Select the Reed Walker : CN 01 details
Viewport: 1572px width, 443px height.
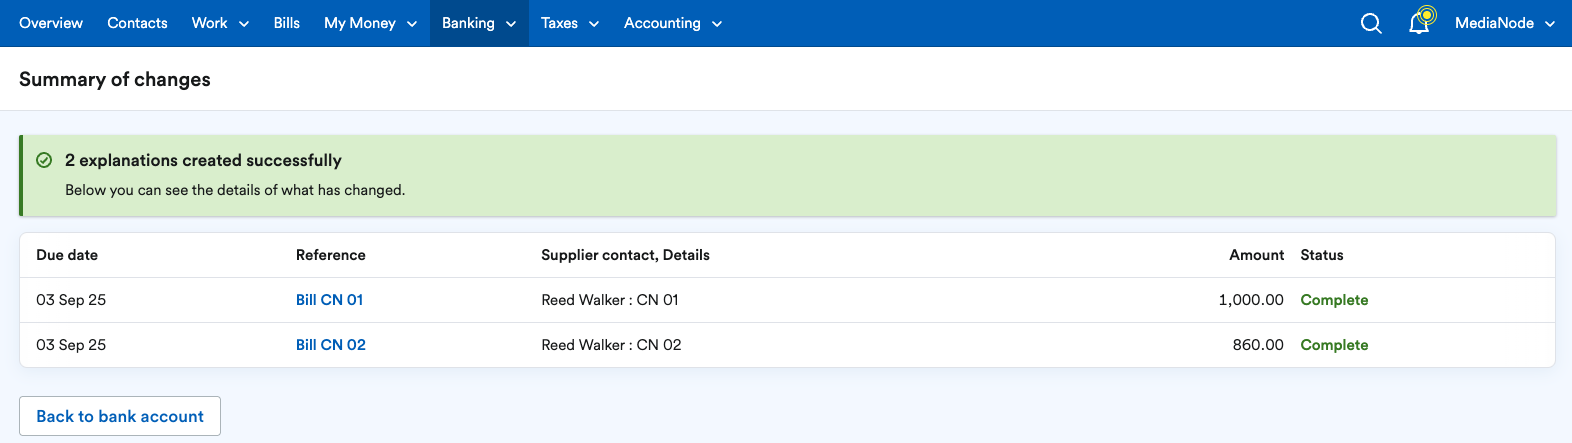tap(610, 300)
